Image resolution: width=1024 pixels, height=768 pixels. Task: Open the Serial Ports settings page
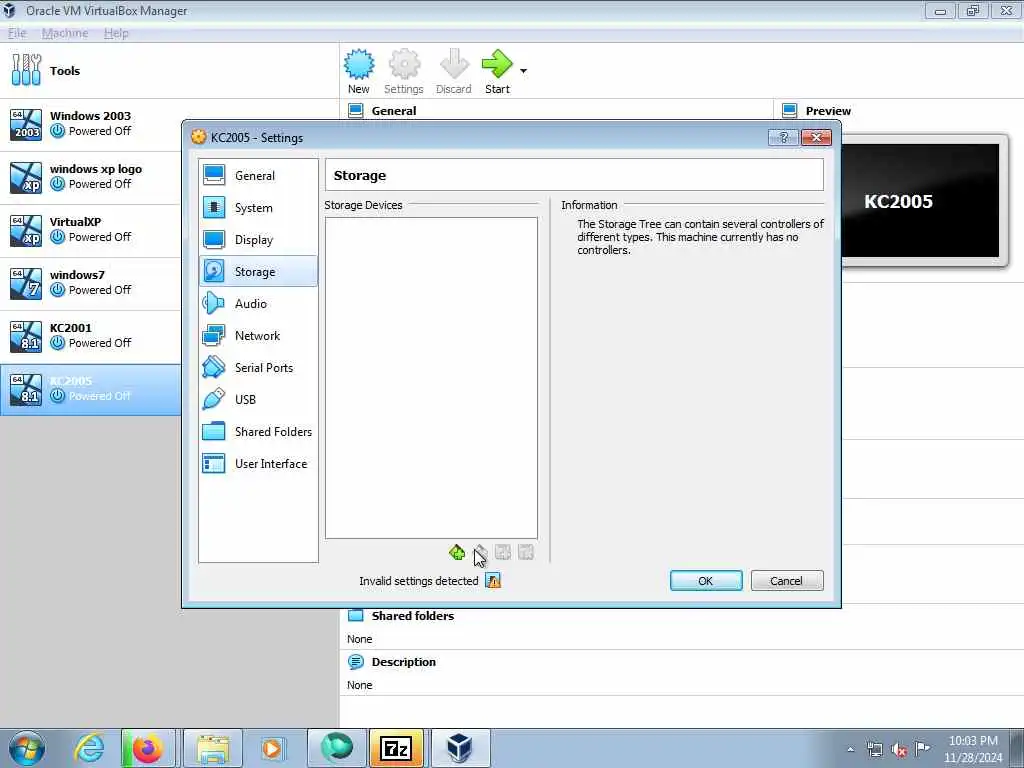[258, 368]
